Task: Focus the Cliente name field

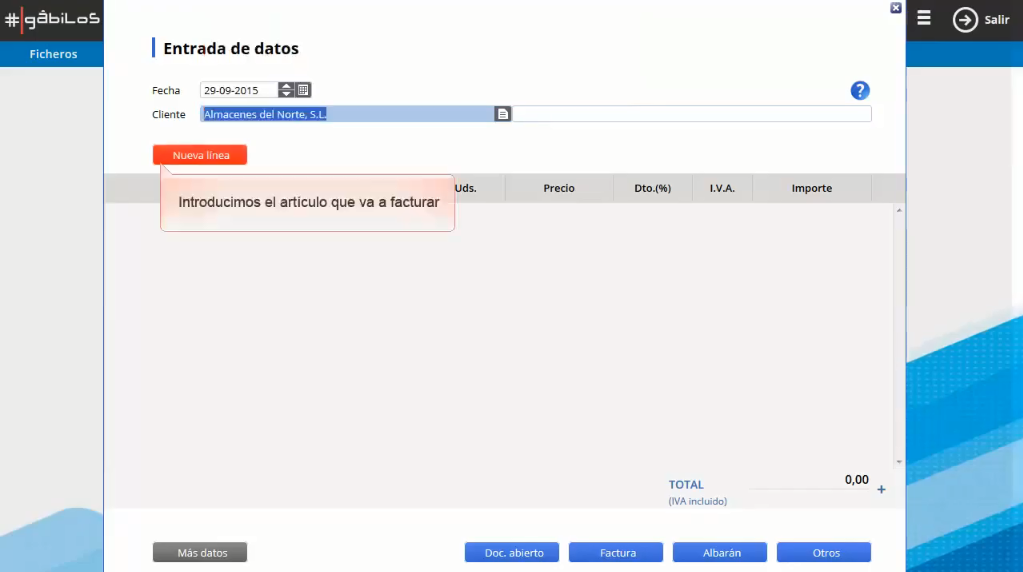Action: tap(347, 114)
